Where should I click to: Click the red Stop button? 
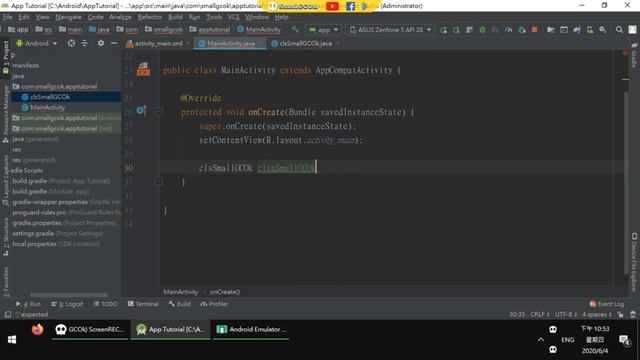click(x=534, y=30)
